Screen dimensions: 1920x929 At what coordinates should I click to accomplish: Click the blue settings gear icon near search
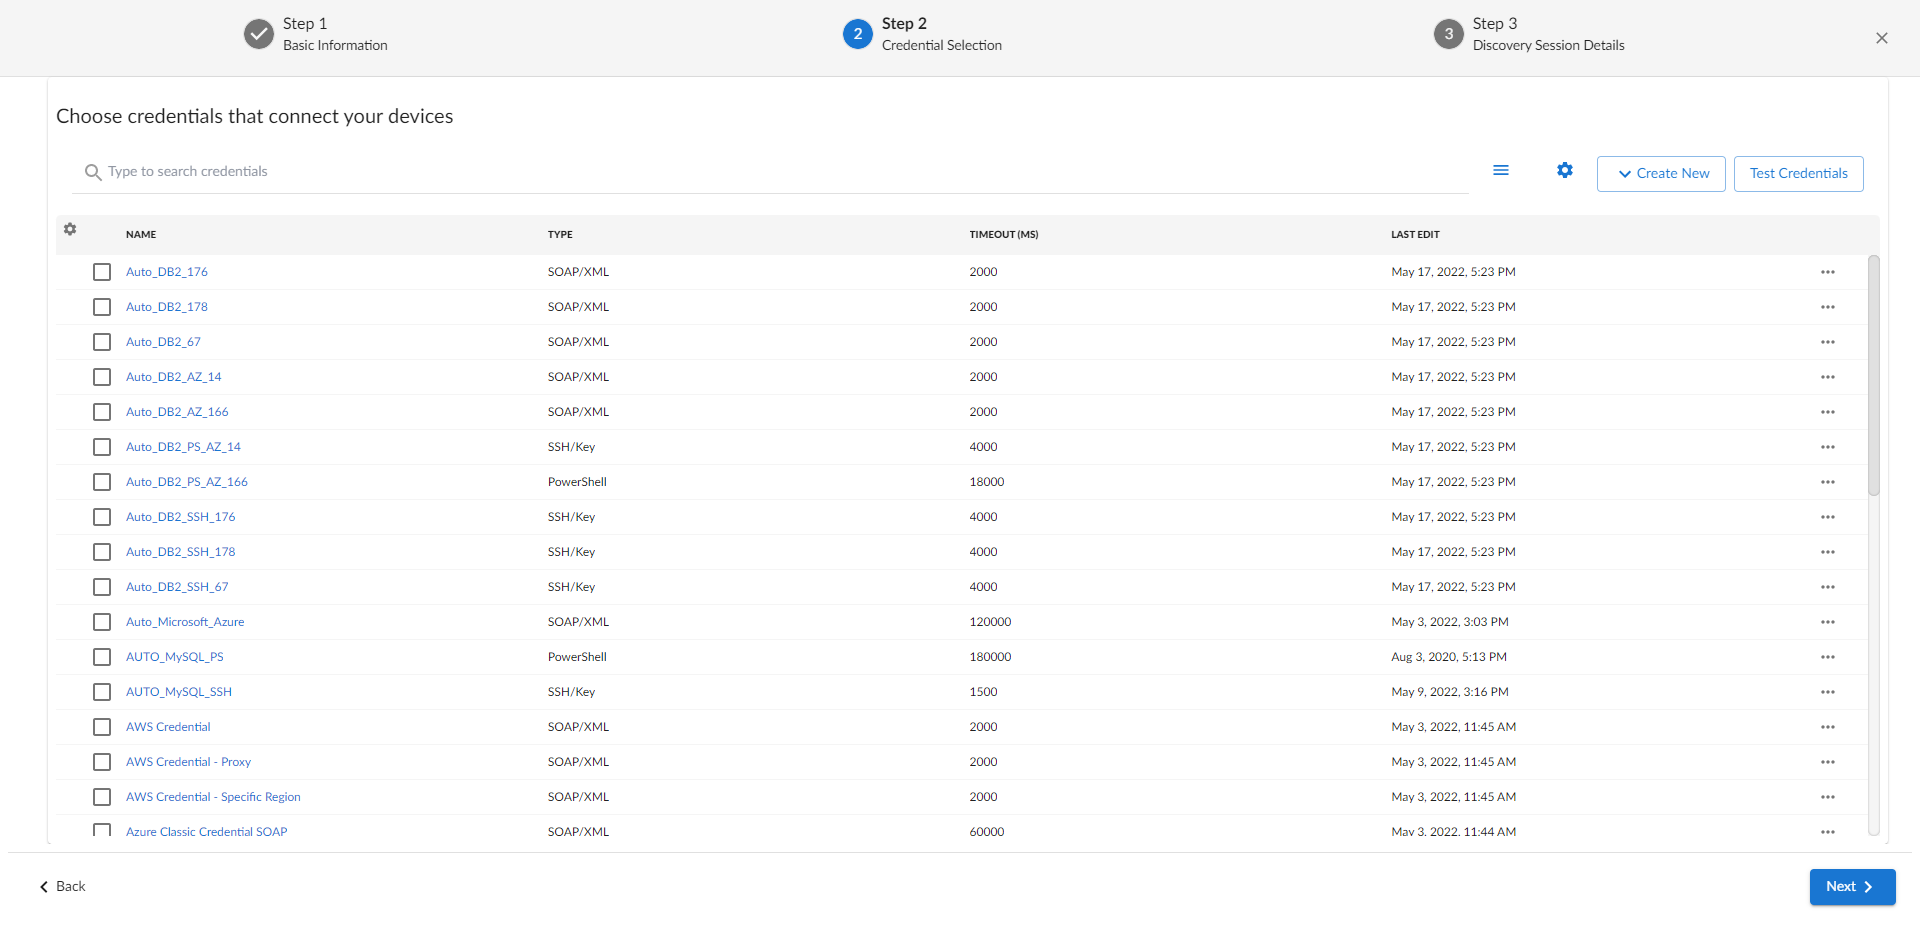point(1564,171)
